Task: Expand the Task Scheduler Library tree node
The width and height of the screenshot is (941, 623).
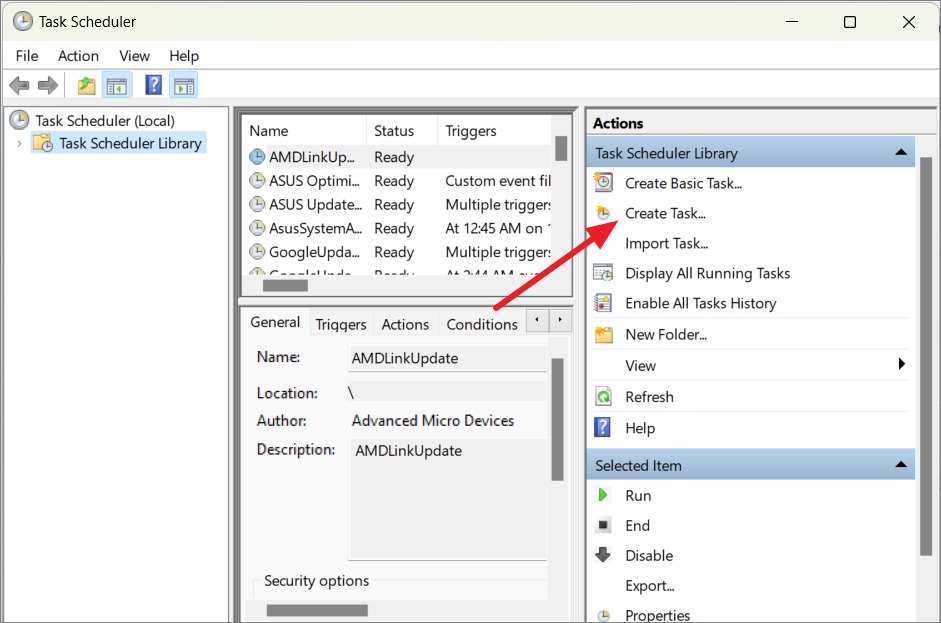Action: [19, 143]
